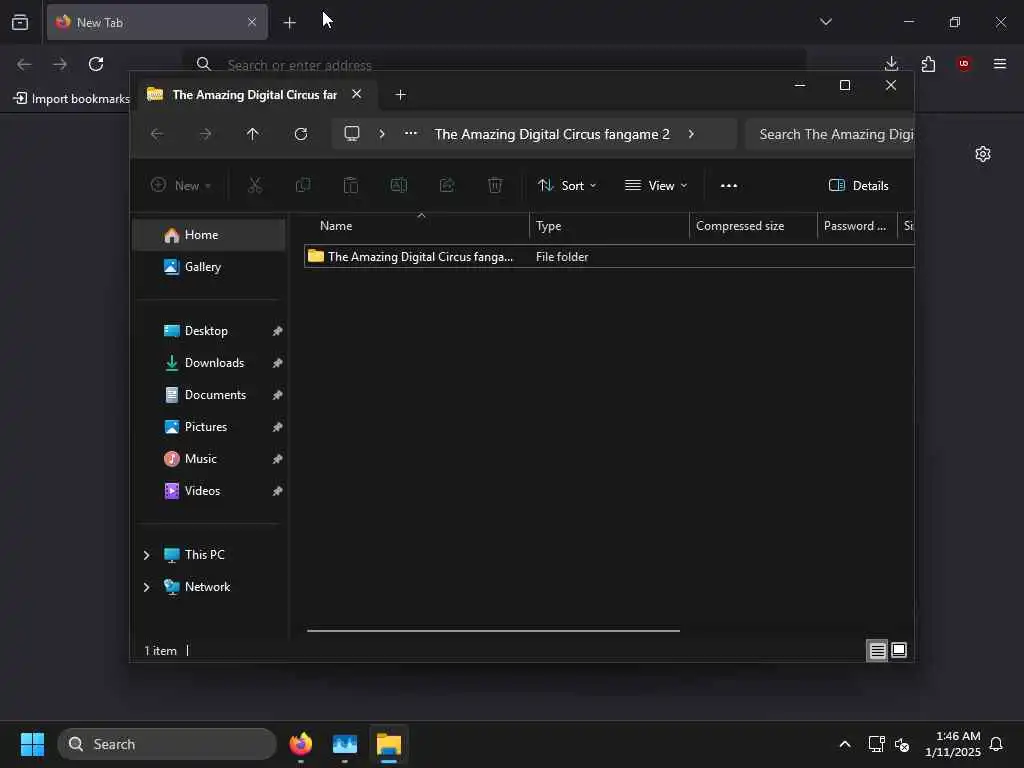Open Firefox extensions puzzle icon
The width and height of the screenshot is (1024, 768).
928,64
